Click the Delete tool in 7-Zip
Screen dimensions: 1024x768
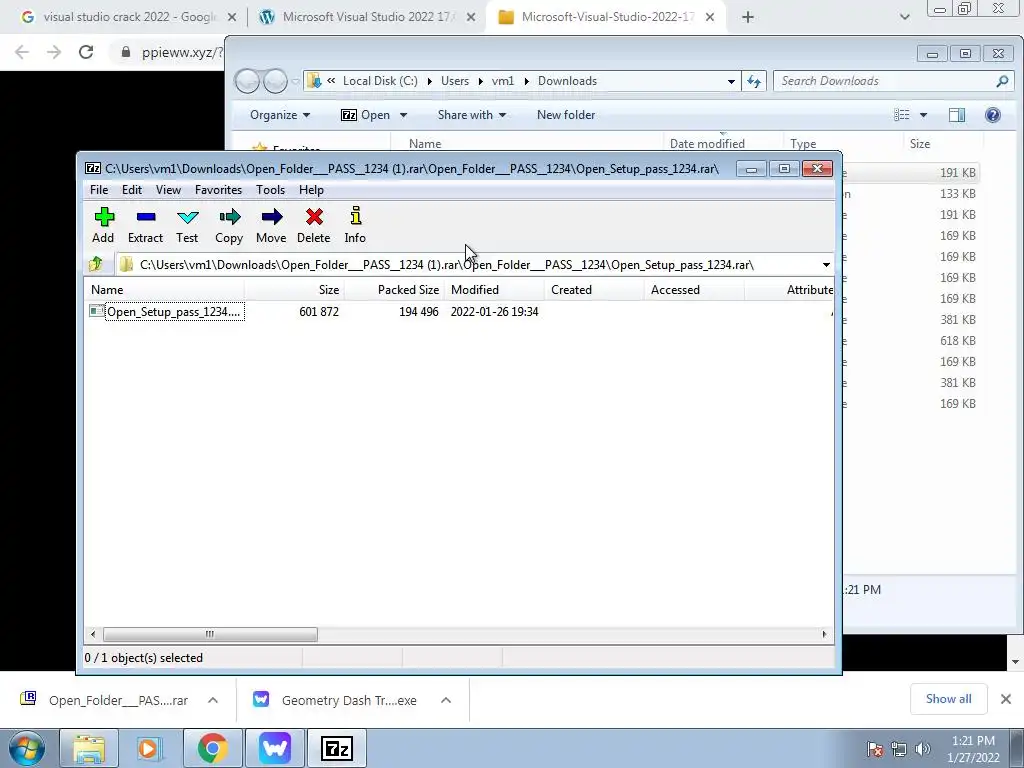click(x=313, y=225)
